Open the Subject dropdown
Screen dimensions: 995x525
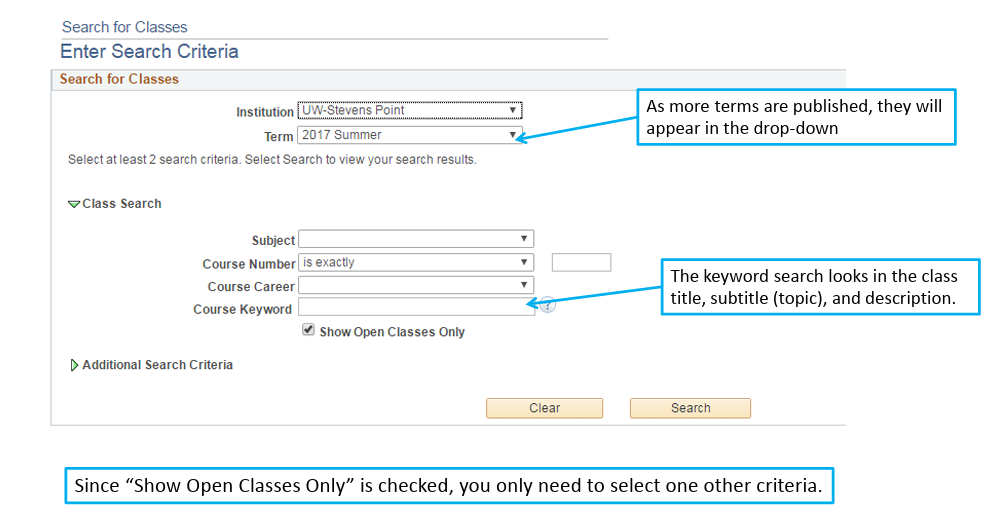(416, 239)
